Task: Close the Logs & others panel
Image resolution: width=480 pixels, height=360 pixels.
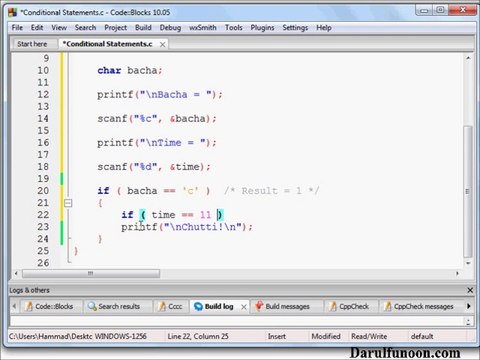Action: click(x=470, y=290)
